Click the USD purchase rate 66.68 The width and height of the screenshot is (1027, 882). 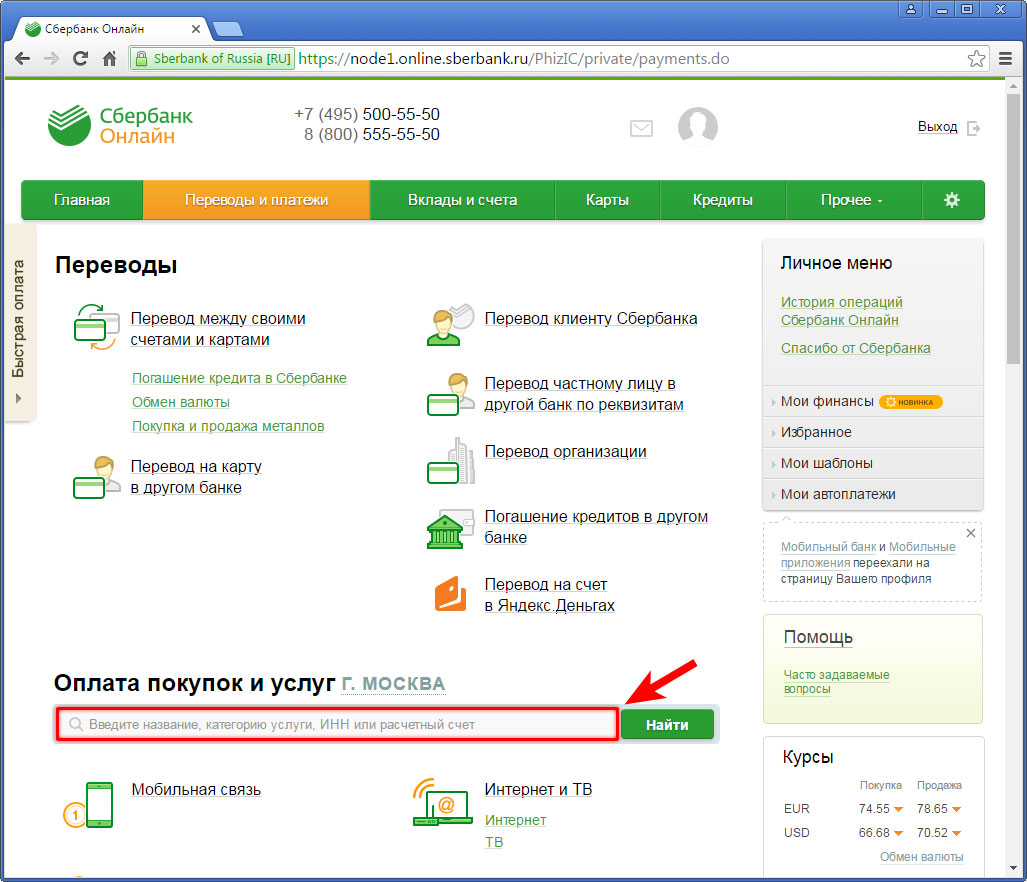click(x=874, y=833)
